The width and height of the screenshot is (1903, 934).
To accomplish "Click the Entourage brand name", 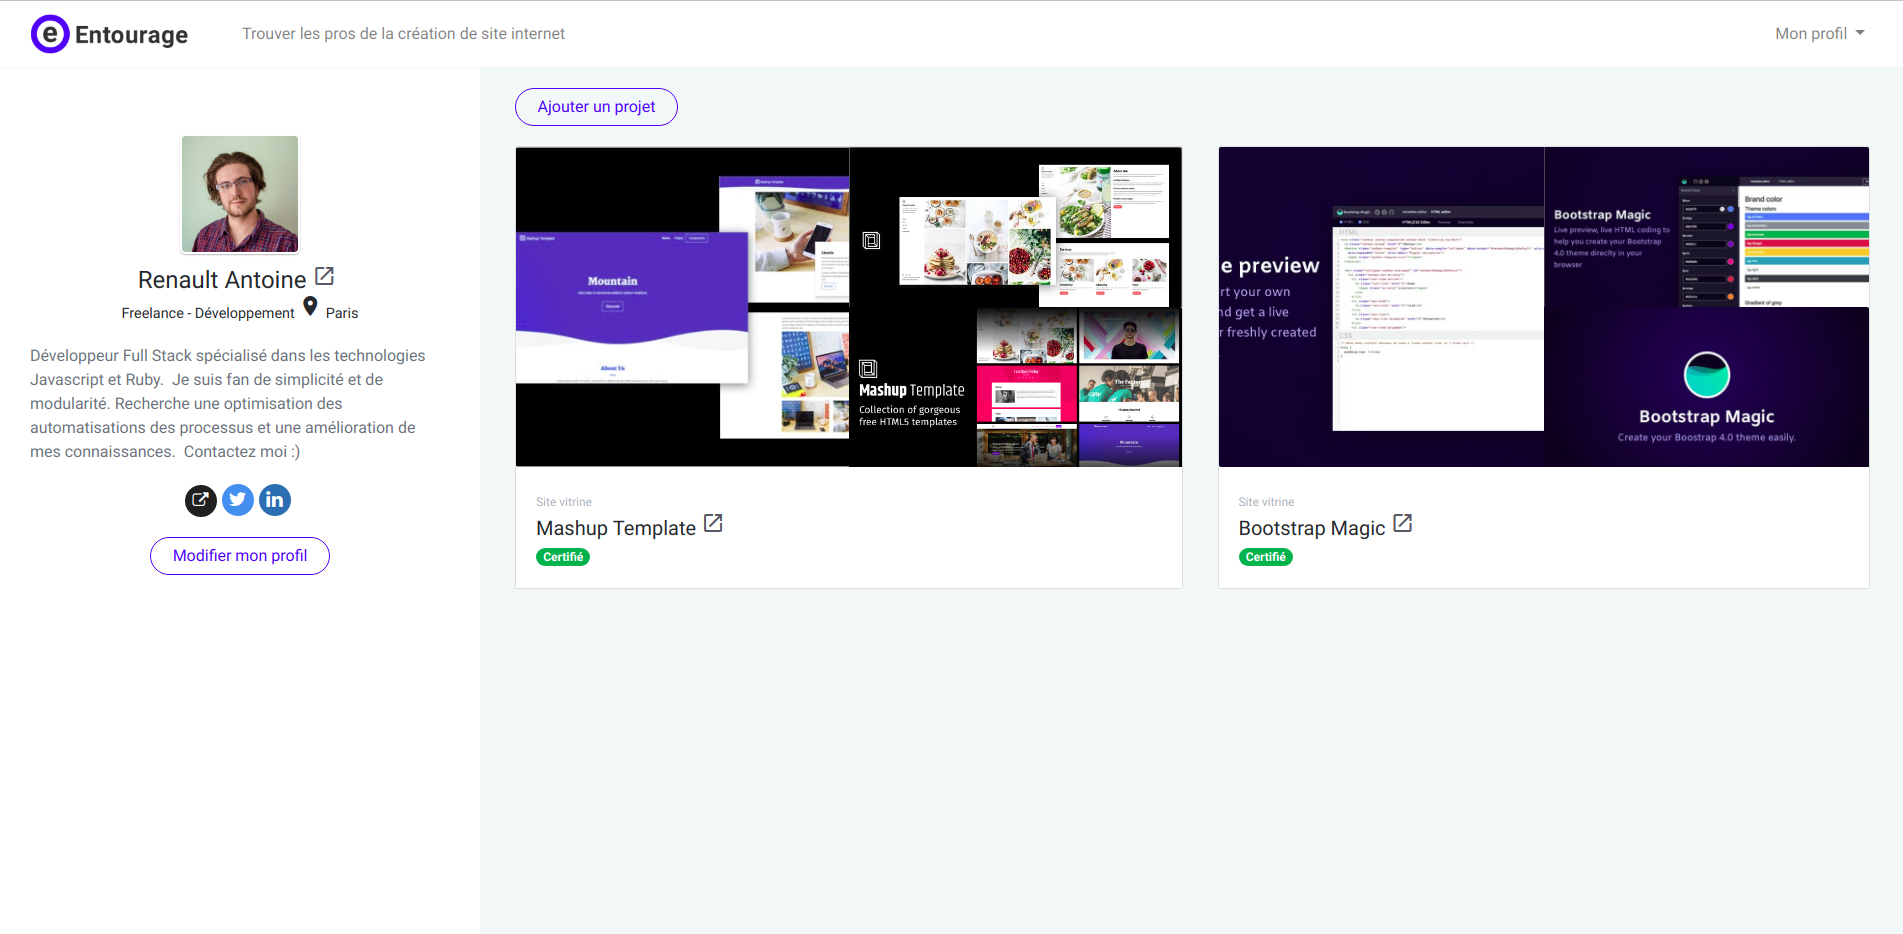I will (131, 35).
